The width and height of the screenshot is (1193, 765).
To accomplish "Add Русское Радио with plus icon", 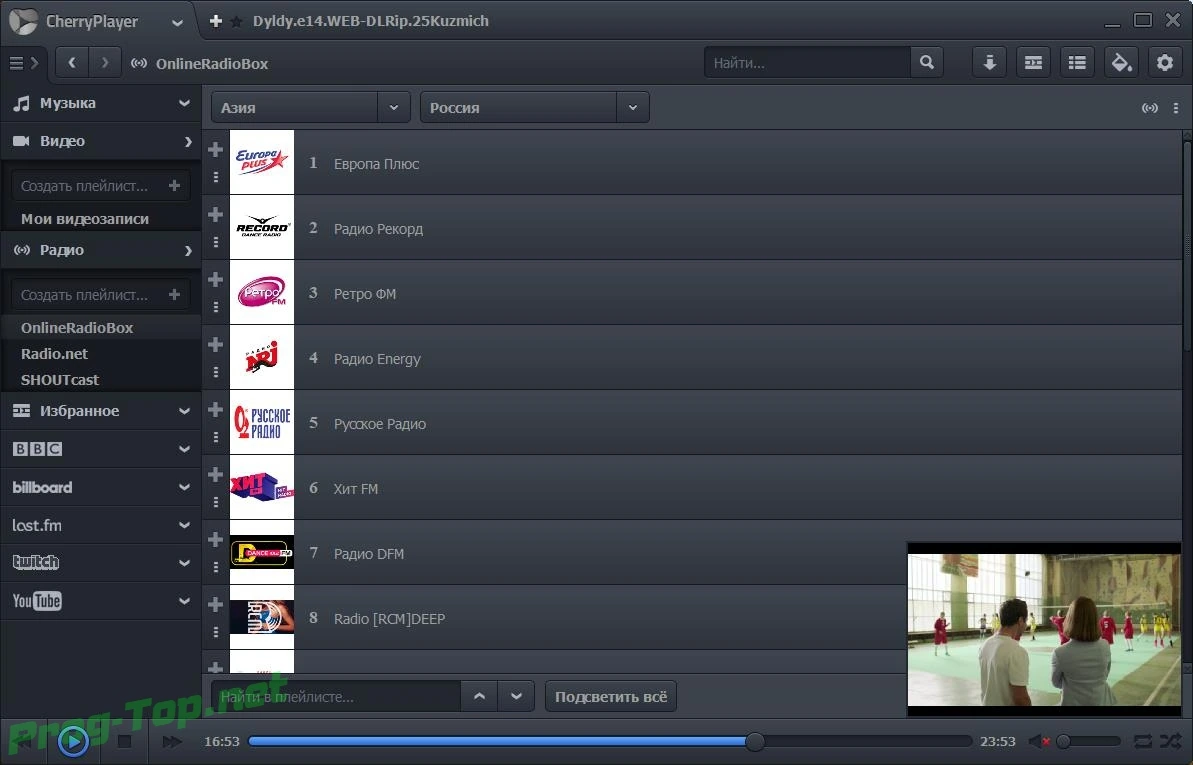I will 215,410.
